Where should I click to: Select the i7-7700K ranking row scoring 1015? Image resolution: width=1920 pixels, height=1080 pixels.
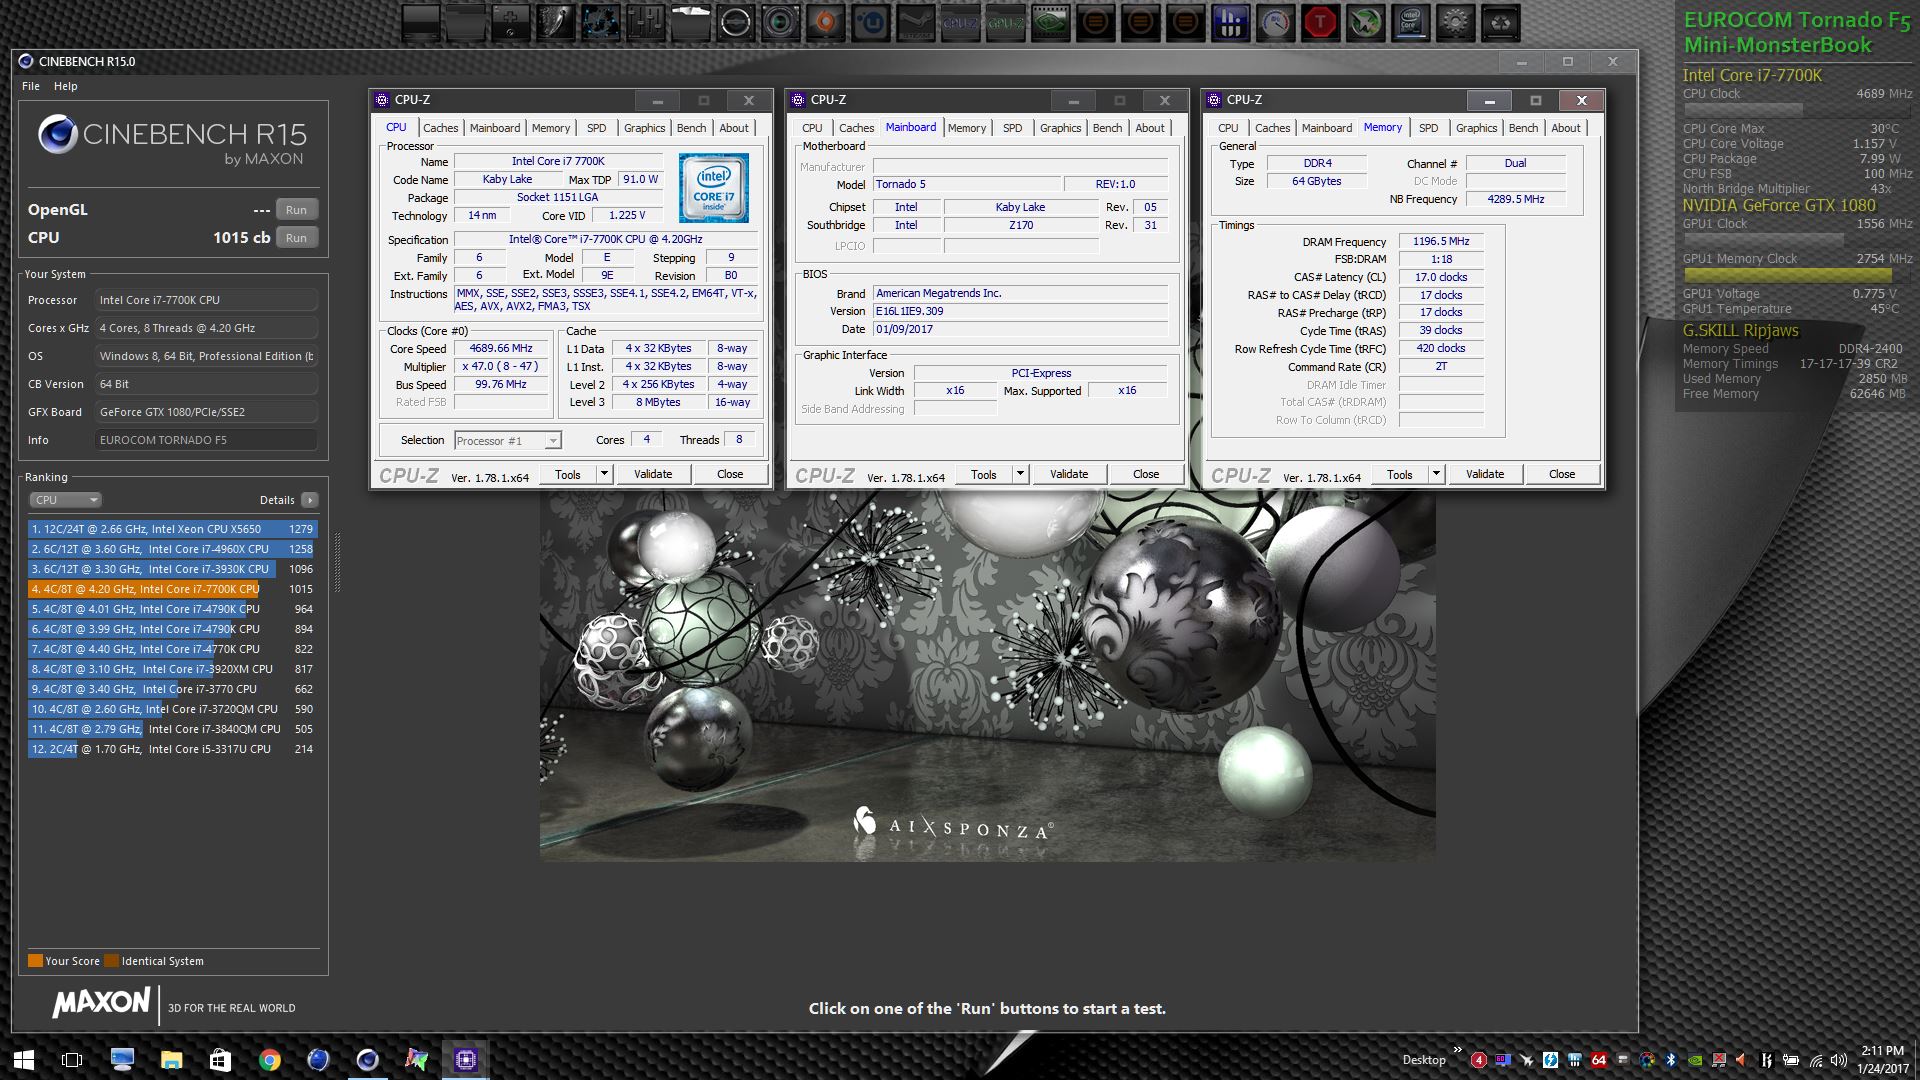[x=171, y=589]
